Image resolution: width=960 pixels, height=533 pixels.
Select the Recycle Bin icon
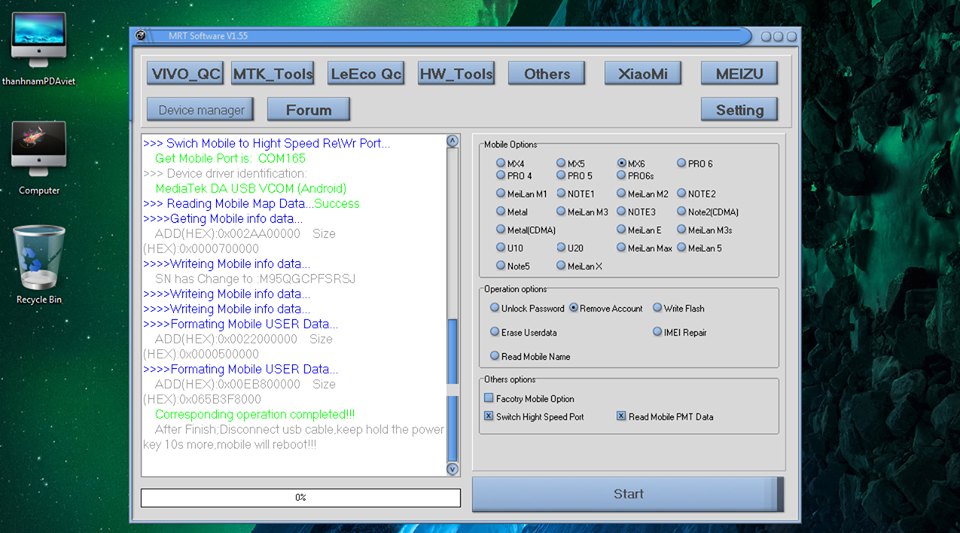click(39, 264)
